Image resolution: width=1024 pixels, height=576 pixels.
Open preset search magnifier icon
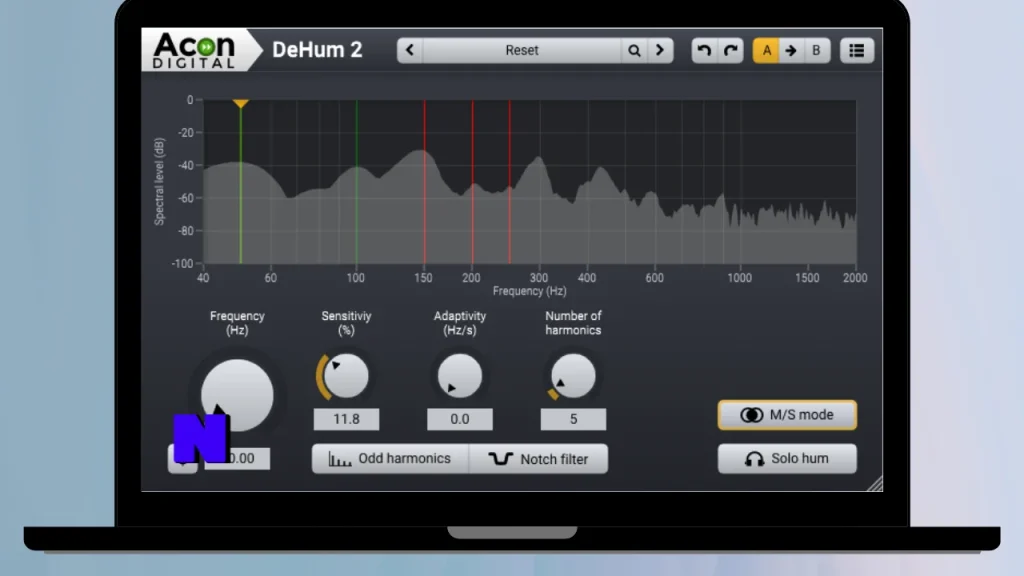pyautogui.click(x=633, y=50)
